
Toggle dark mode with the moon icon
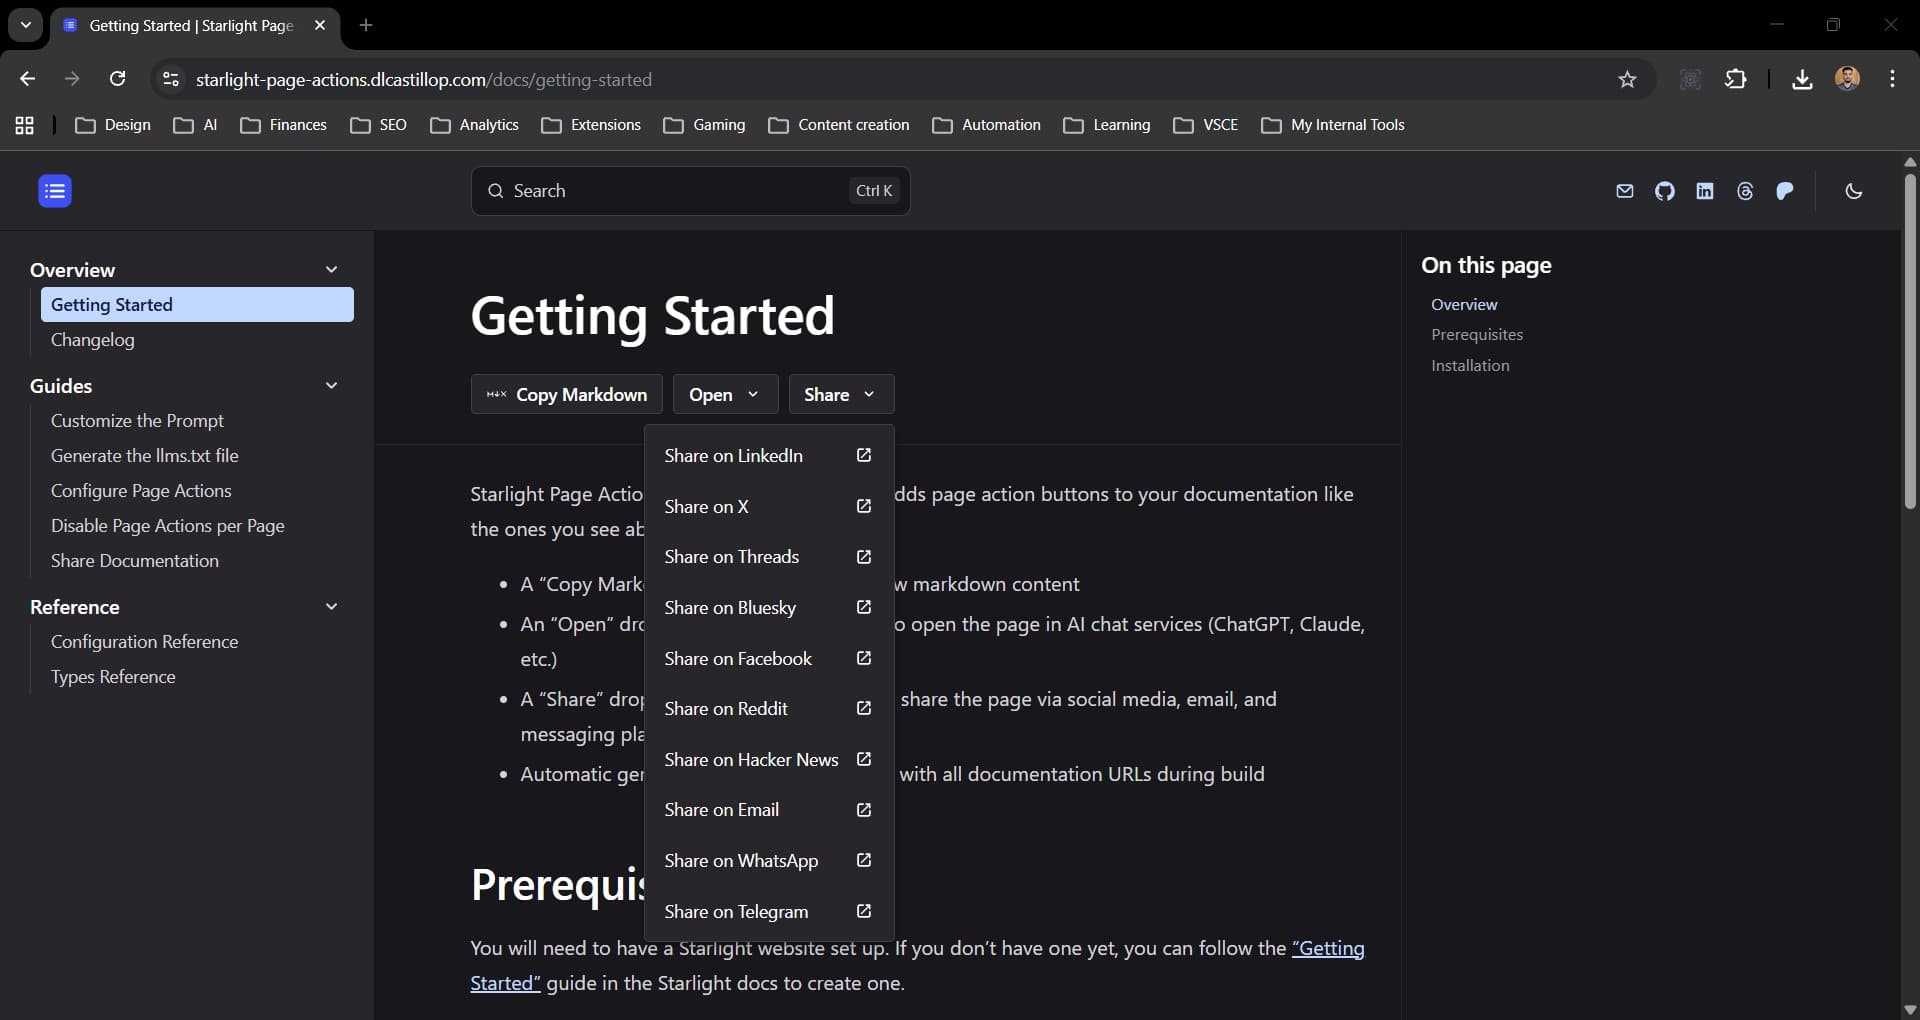1853,191
